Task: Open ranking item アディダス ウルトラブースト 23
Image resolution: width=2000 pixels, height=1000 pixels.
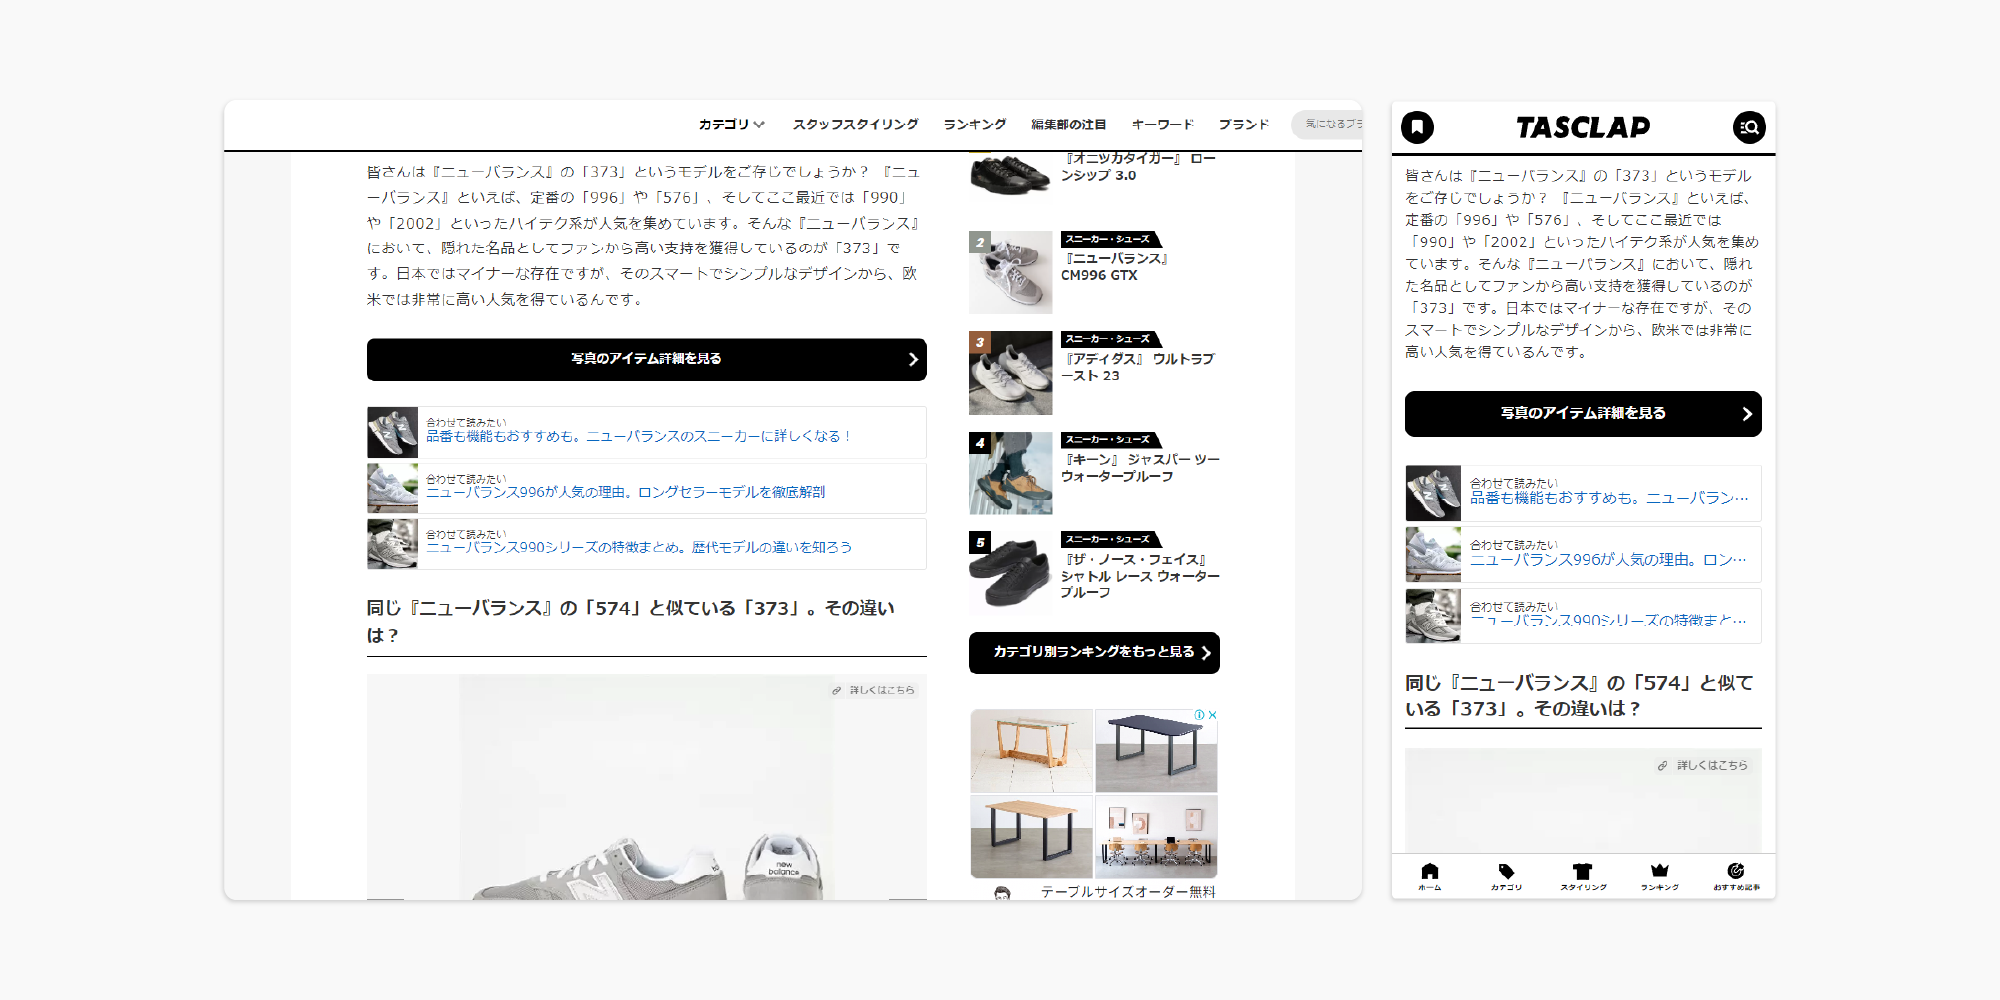Action: (x=1138, y=367)
